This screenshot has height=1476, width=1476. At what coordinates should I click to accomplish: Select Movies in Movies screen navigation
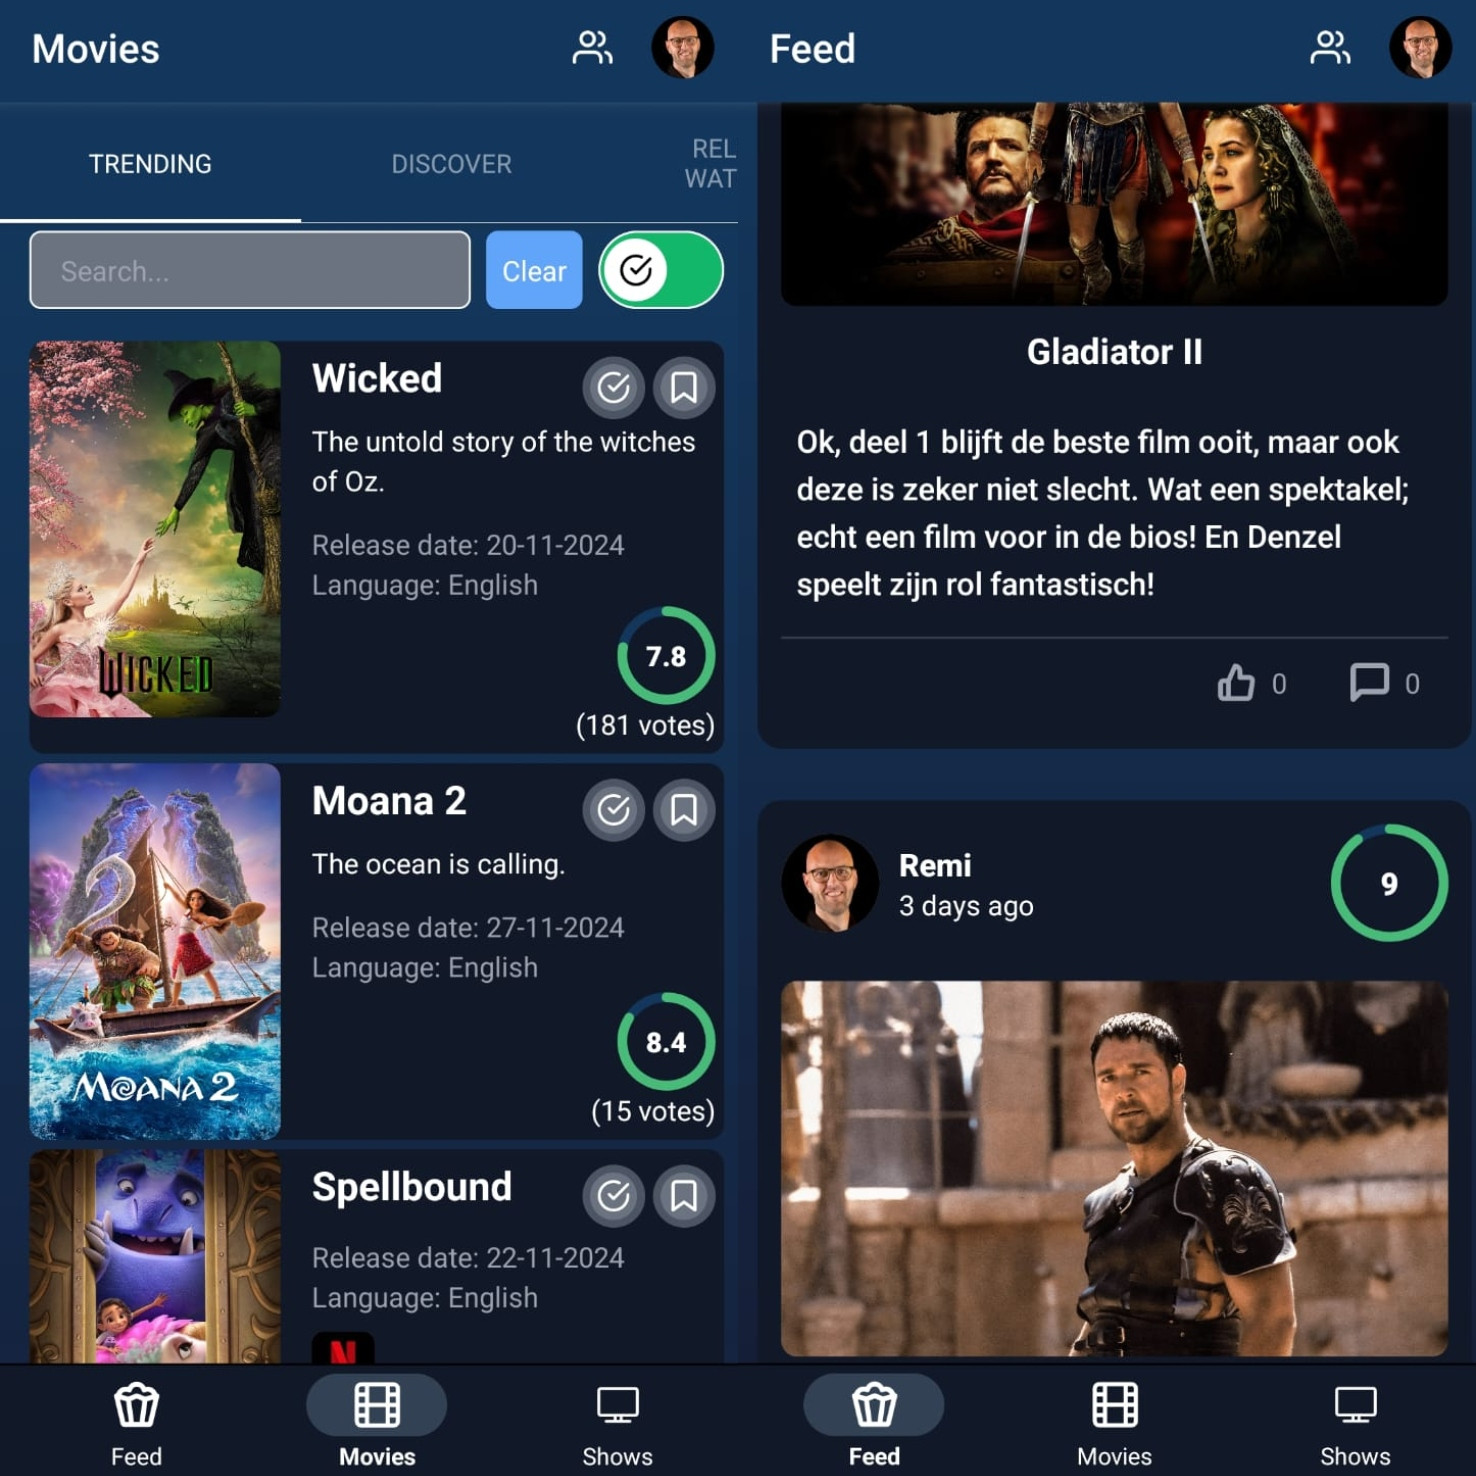[x=377, y=1424]
